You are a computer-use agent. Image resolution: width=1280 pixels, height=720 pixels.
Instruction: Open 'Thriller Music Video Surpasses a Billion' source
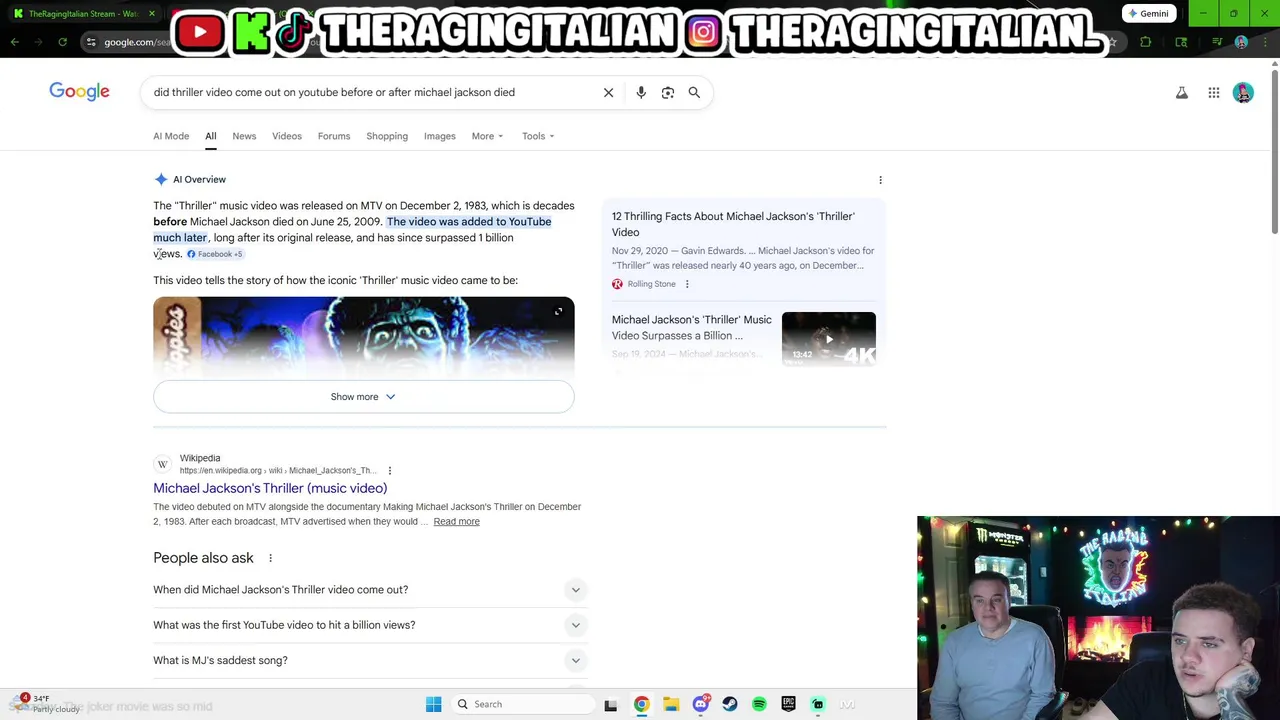coord(692,327)
